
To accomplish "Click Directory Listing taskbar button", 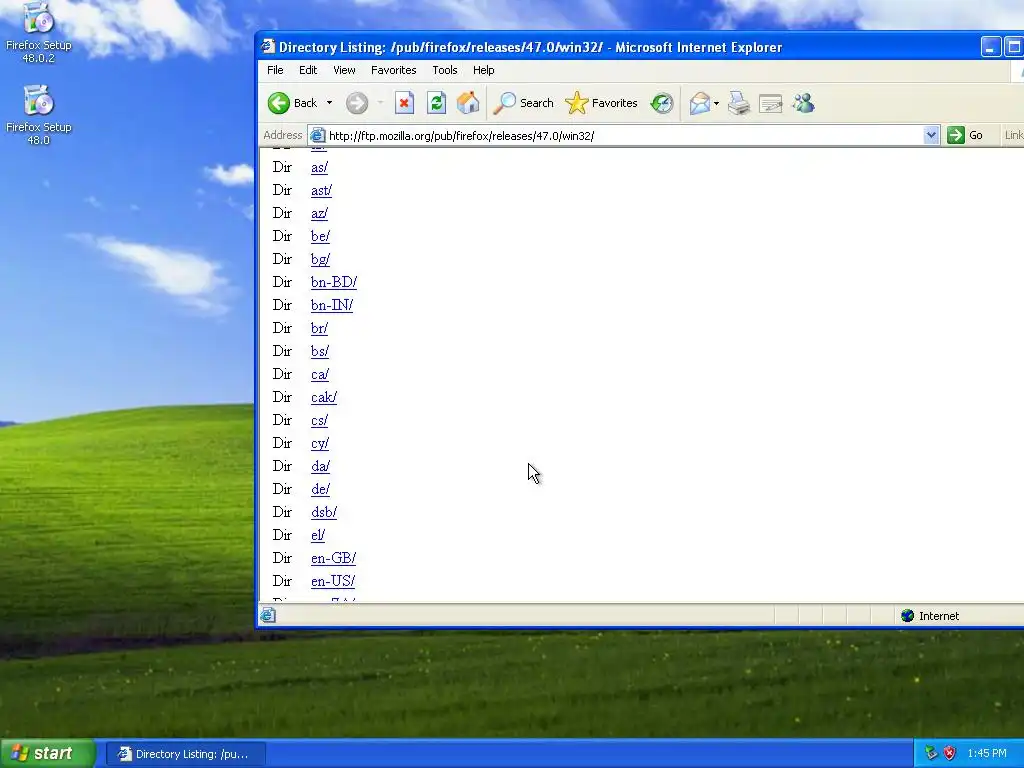I will 185,754.
